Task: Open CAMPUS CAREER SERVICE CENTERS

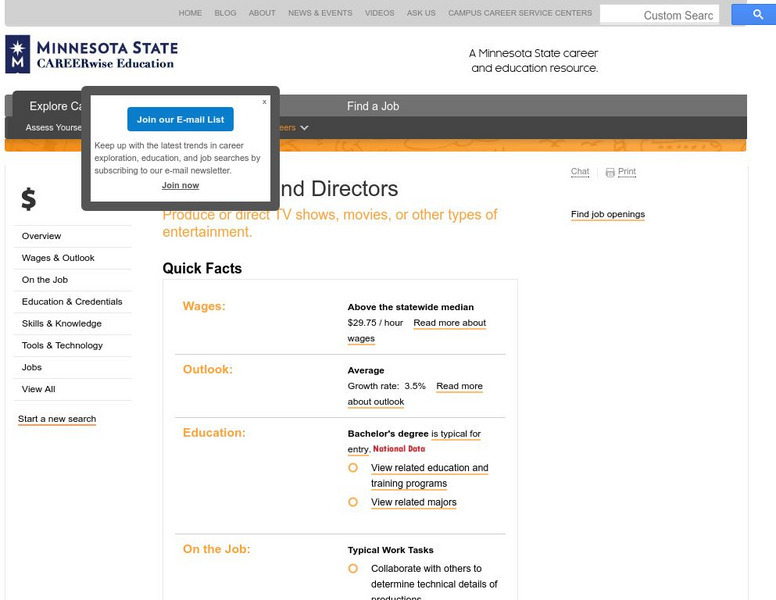Action: click(x=520, y=13)
